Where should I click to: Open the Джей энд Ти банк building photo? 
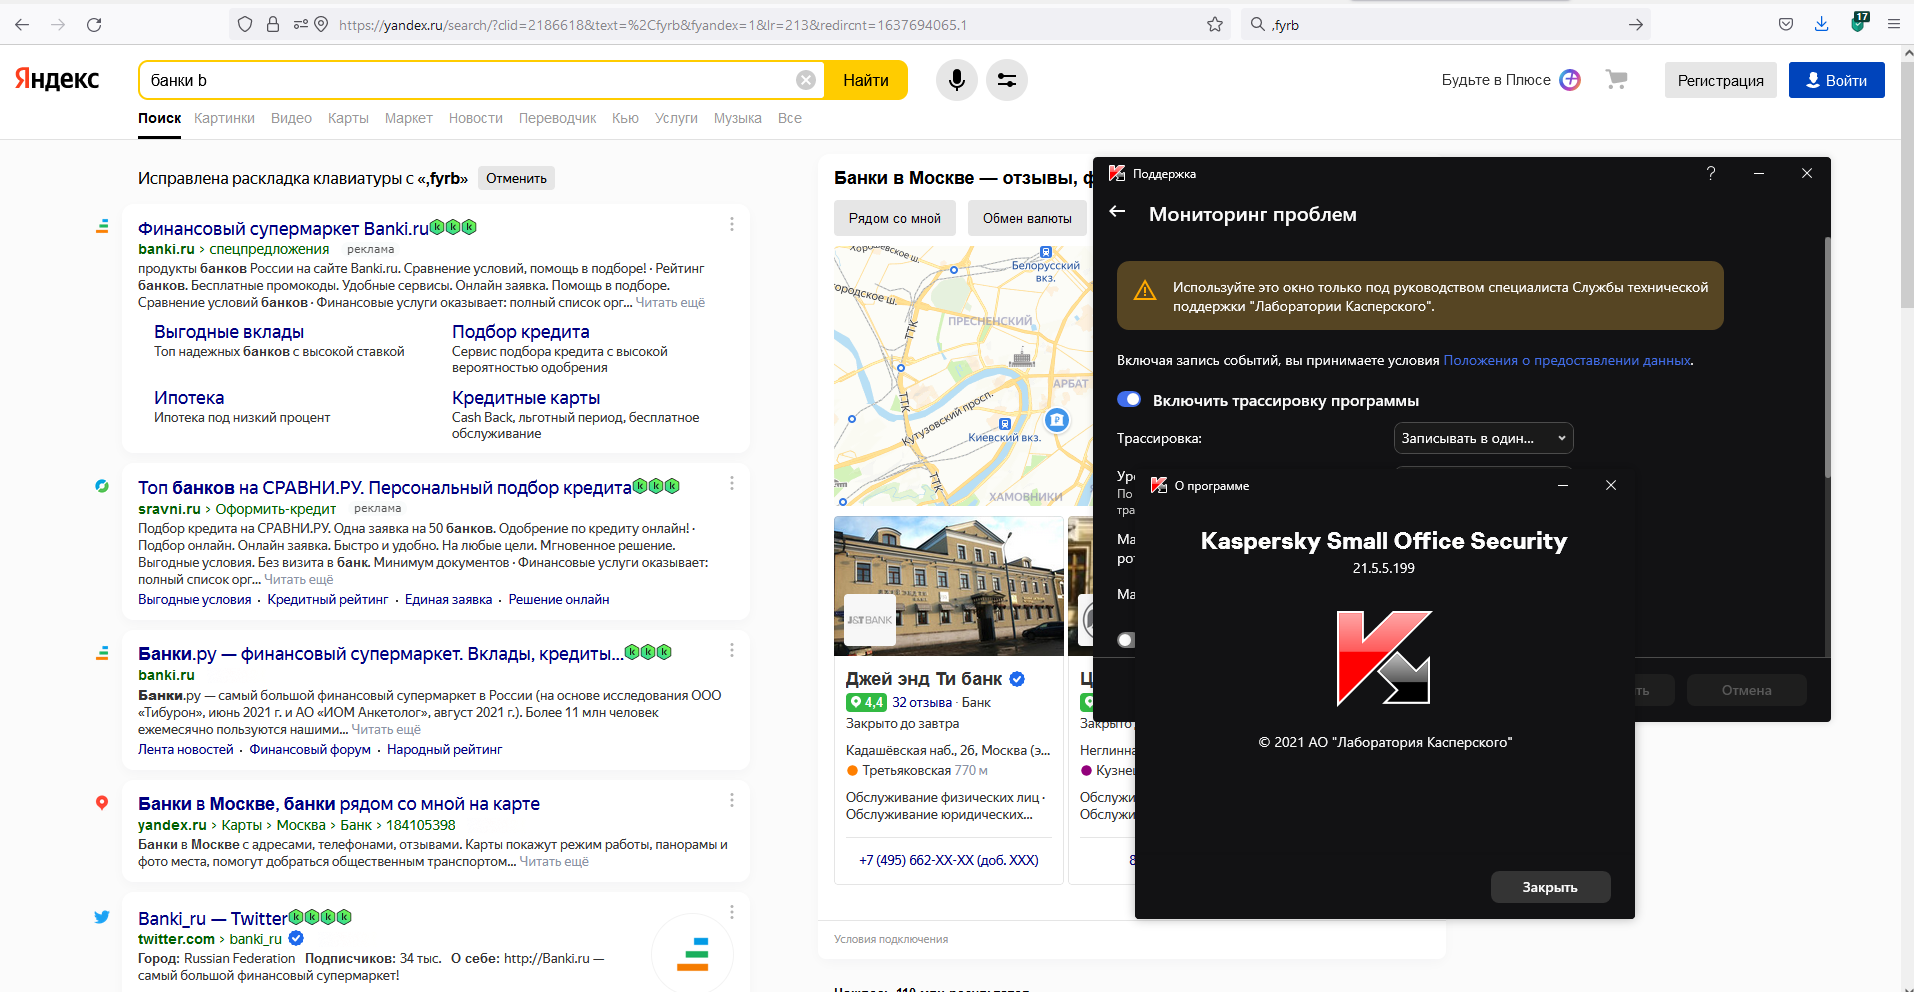[949, 586]
